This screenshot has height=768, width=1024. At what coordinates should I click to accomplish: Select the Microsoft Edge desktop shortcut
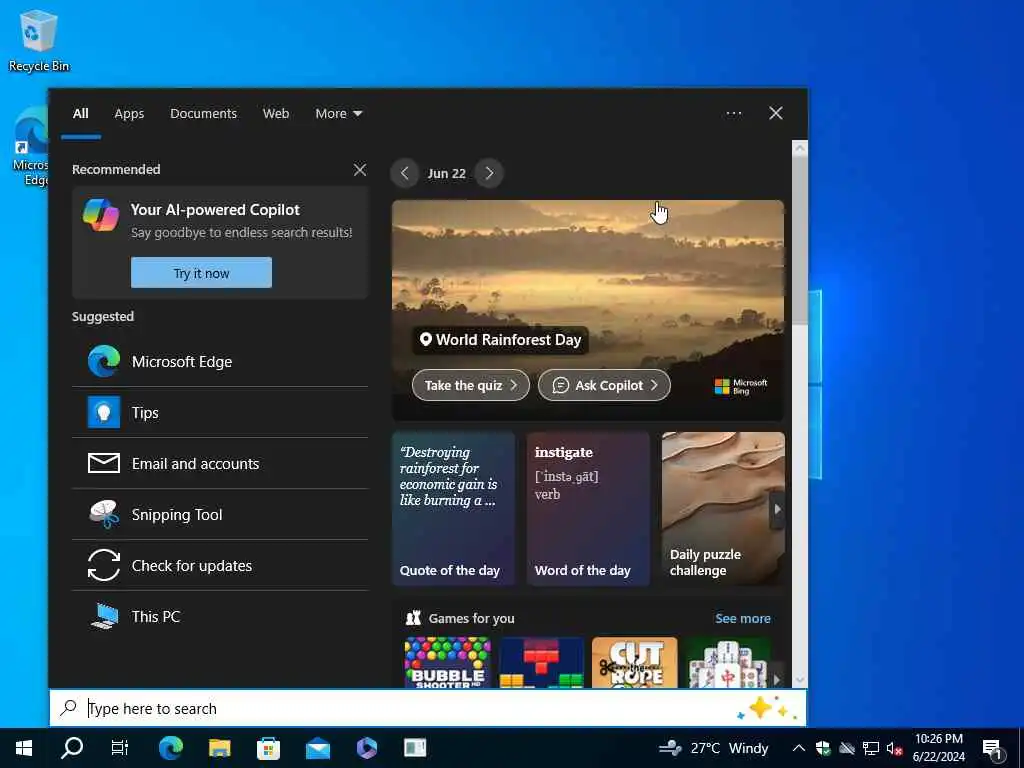pos(30,147)
